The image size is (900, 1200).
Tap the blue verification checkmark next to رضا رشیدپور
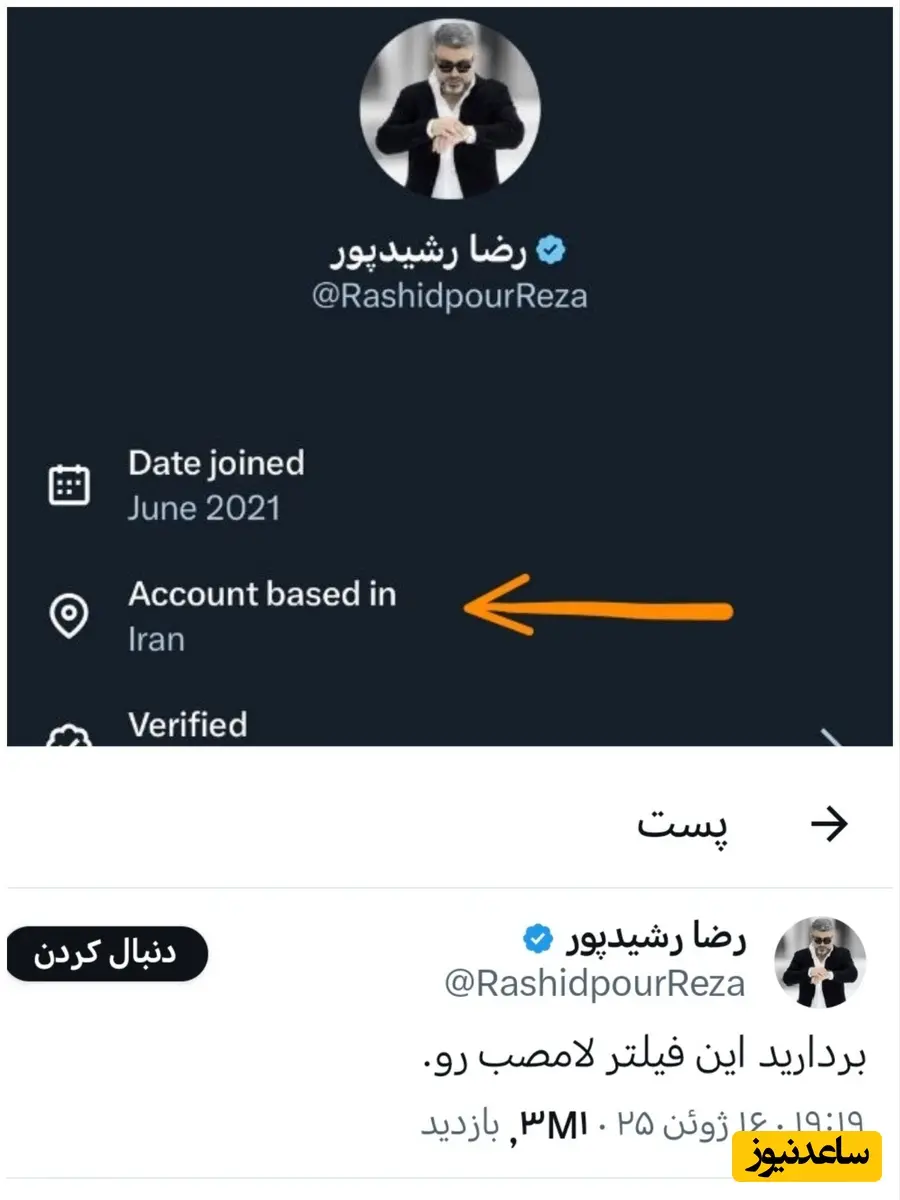pos(548,248)
